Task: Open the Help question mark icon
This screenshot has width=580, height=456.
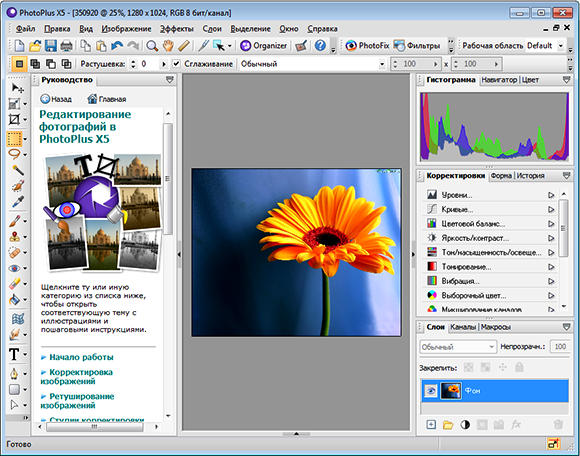Action: click(x=320, y=45)
